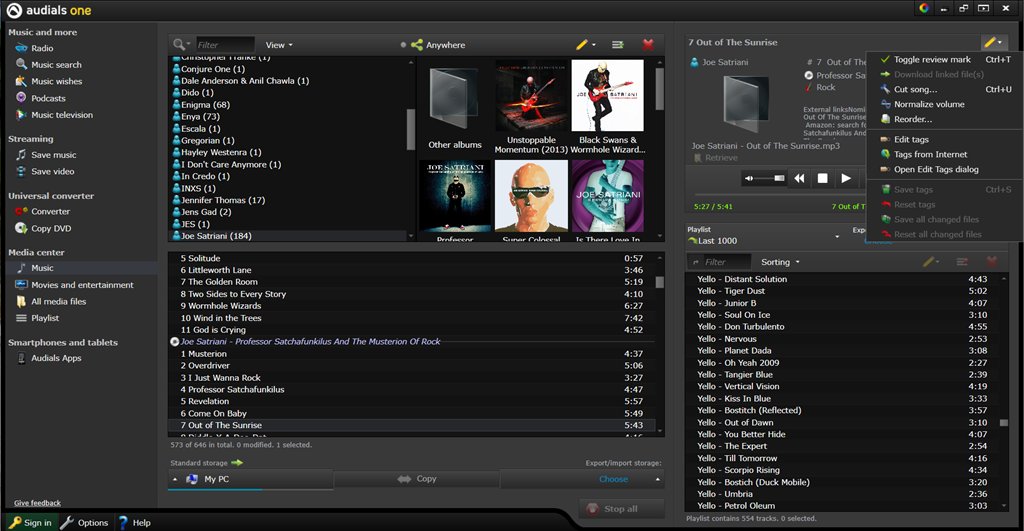Open Playlist in Media center

45,318
